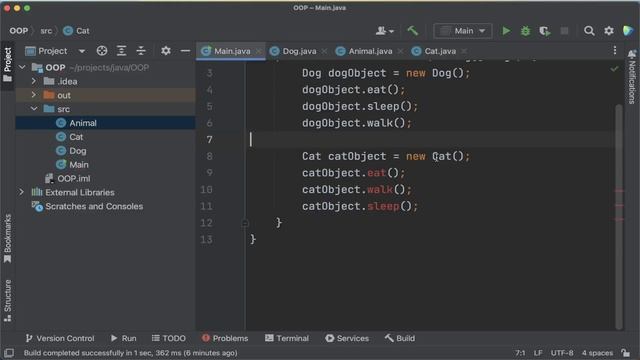The image size is (640, 360).
Task: Click OOP breadcrumb in navigation bar
Action: [19, 31]
